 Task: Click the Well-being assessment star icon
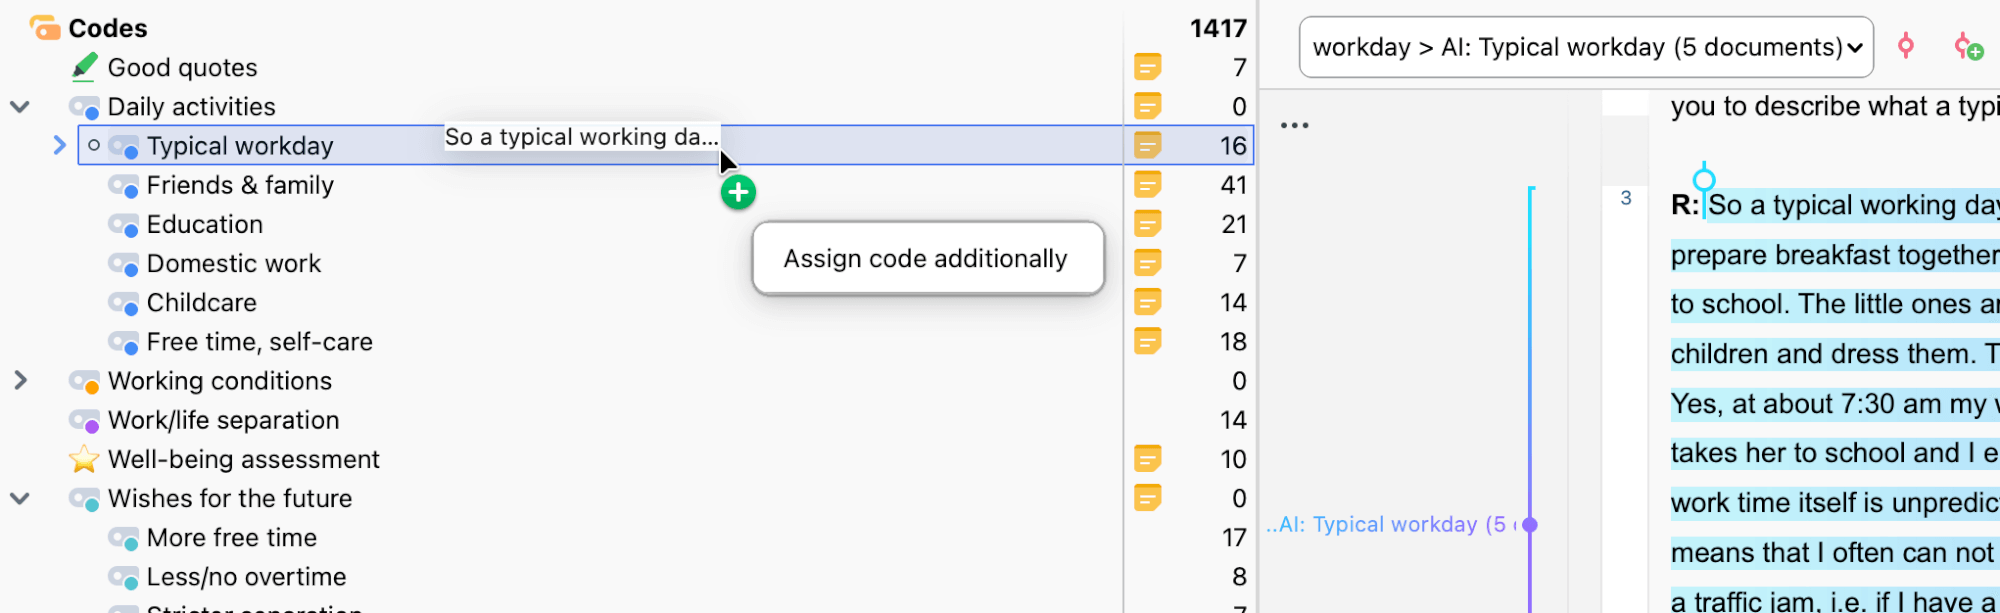coord(84,459)
